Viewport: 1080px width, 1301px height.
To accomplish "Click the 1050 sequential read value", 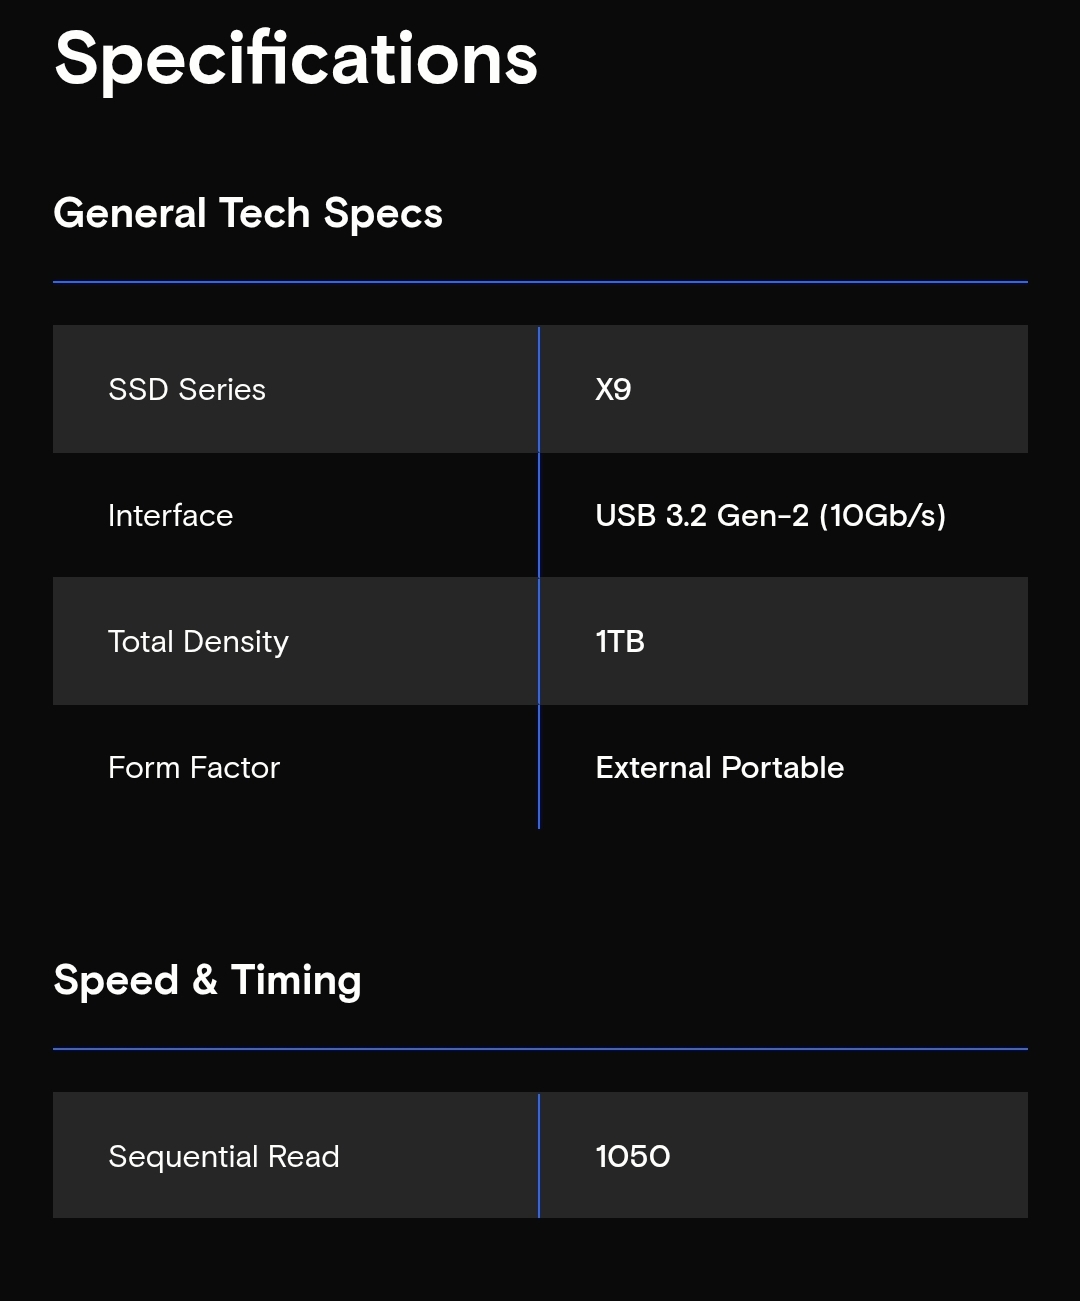I will 633,1157.
